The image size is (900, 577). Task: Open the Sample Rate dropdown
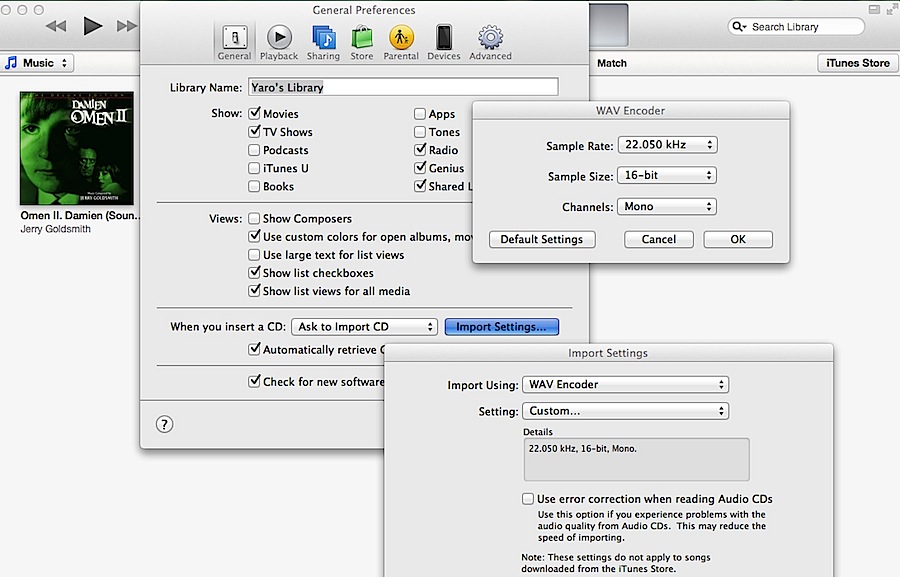667,144
